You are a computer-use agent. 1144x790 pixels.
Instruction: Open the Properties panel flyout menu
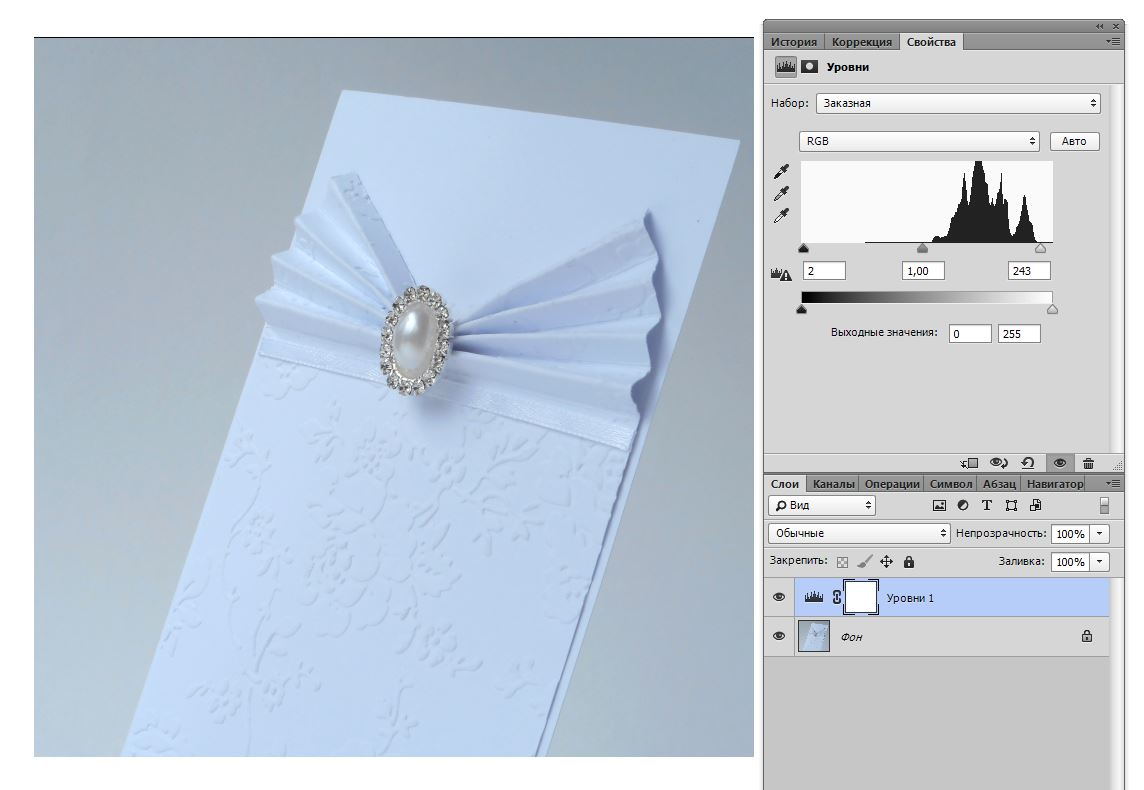(1113, 42)
